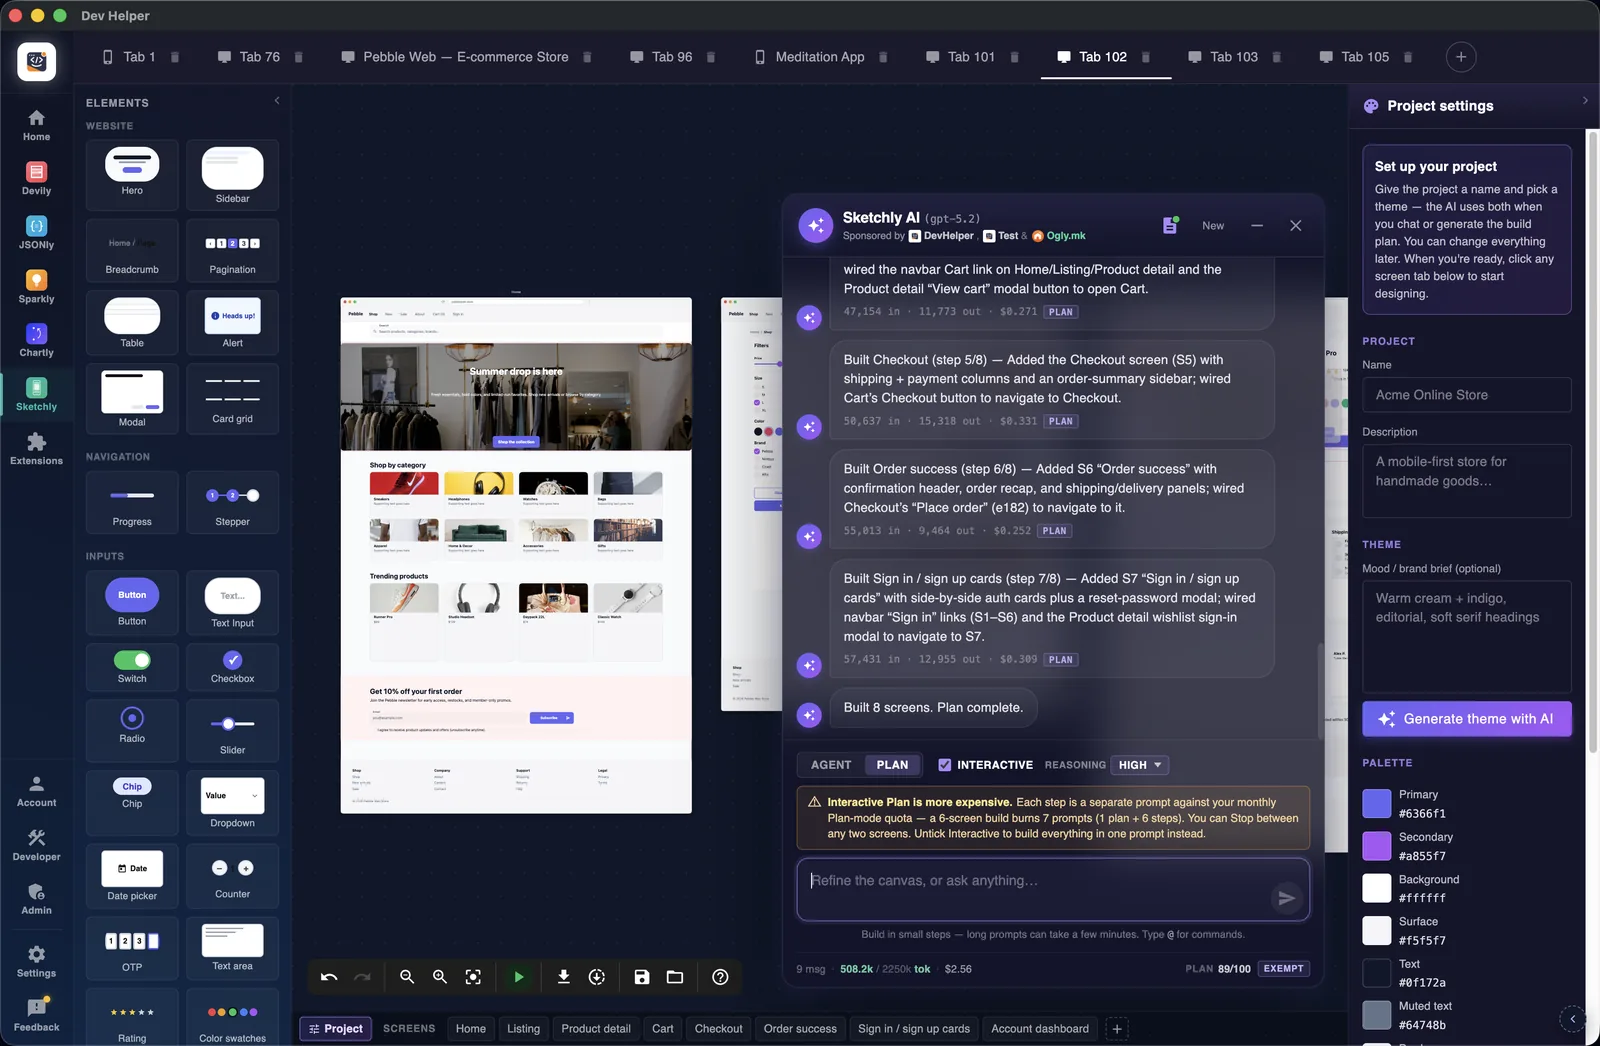This screenshot has height=1046, width=1600.
Task: Click the download export icon
Action: point(564,977)
